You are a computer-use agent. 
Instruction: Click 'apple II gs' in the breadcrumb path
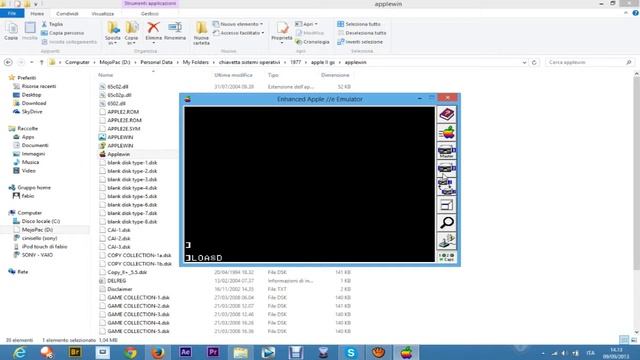[322, 62]
